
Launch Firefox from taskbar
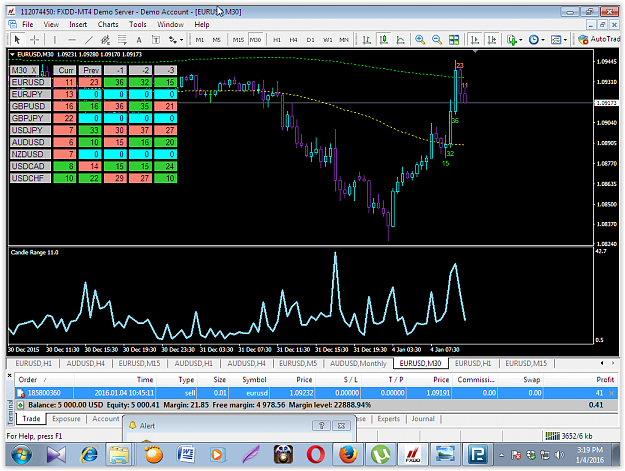coord(348,455)
